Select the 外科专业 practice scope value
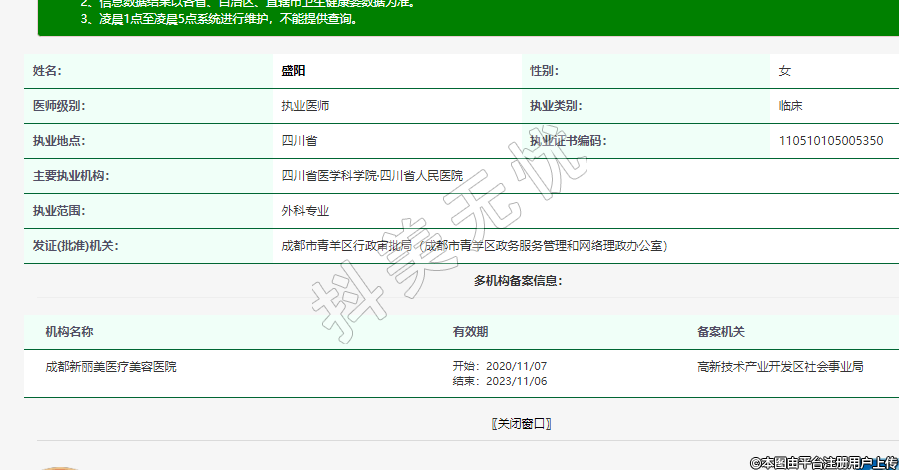 (x=305, y=211)
